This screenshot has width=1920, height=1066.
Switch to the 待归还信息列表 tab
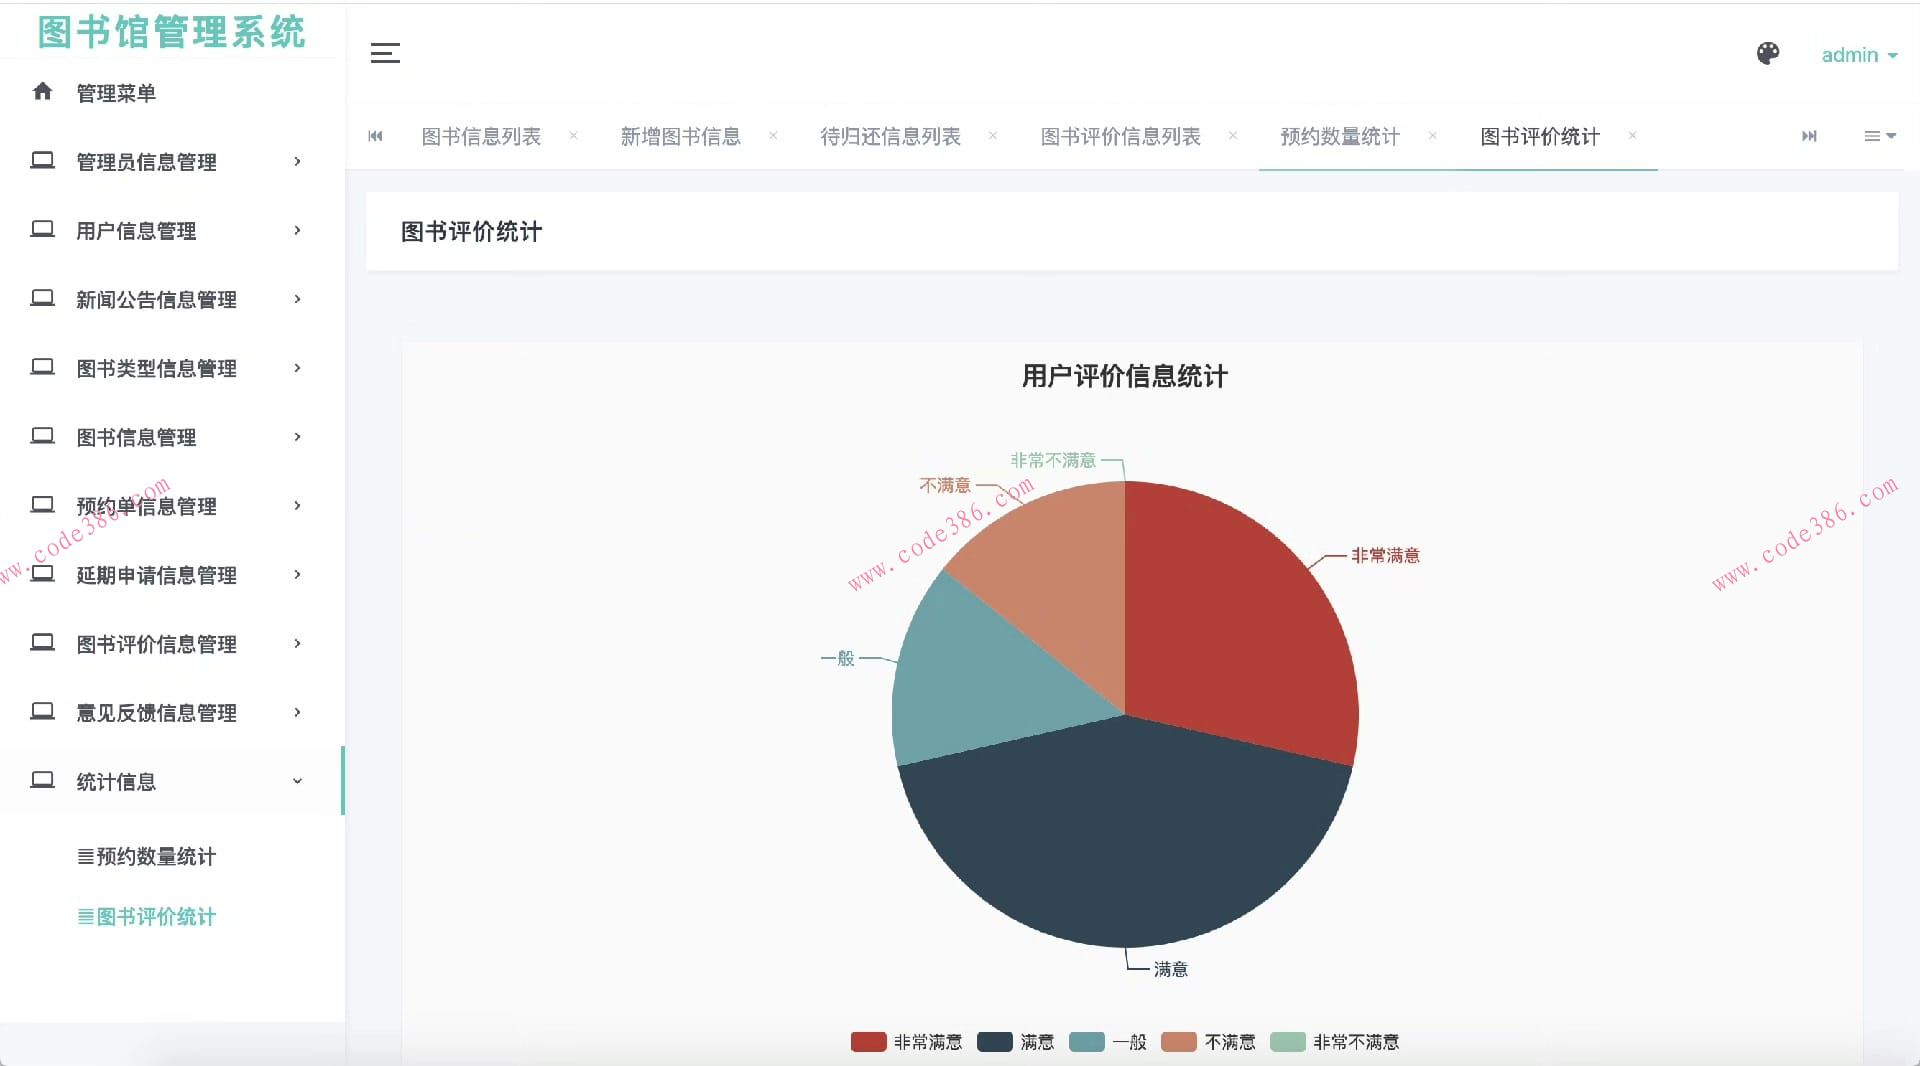point(890,137)
